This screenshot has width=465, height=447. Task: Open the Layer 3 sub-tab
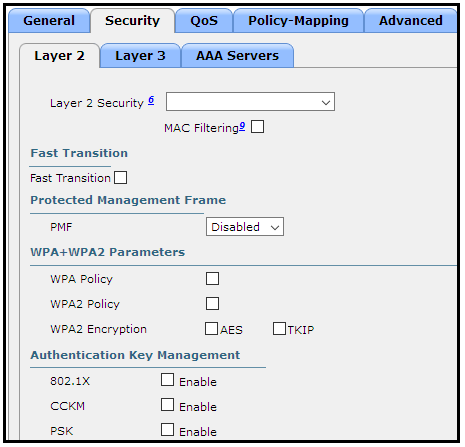coord(140,56)
